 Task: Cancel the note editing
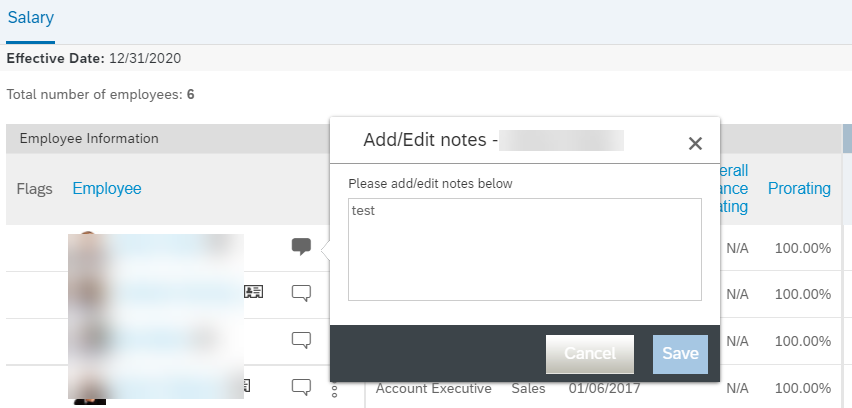point(590,354)
